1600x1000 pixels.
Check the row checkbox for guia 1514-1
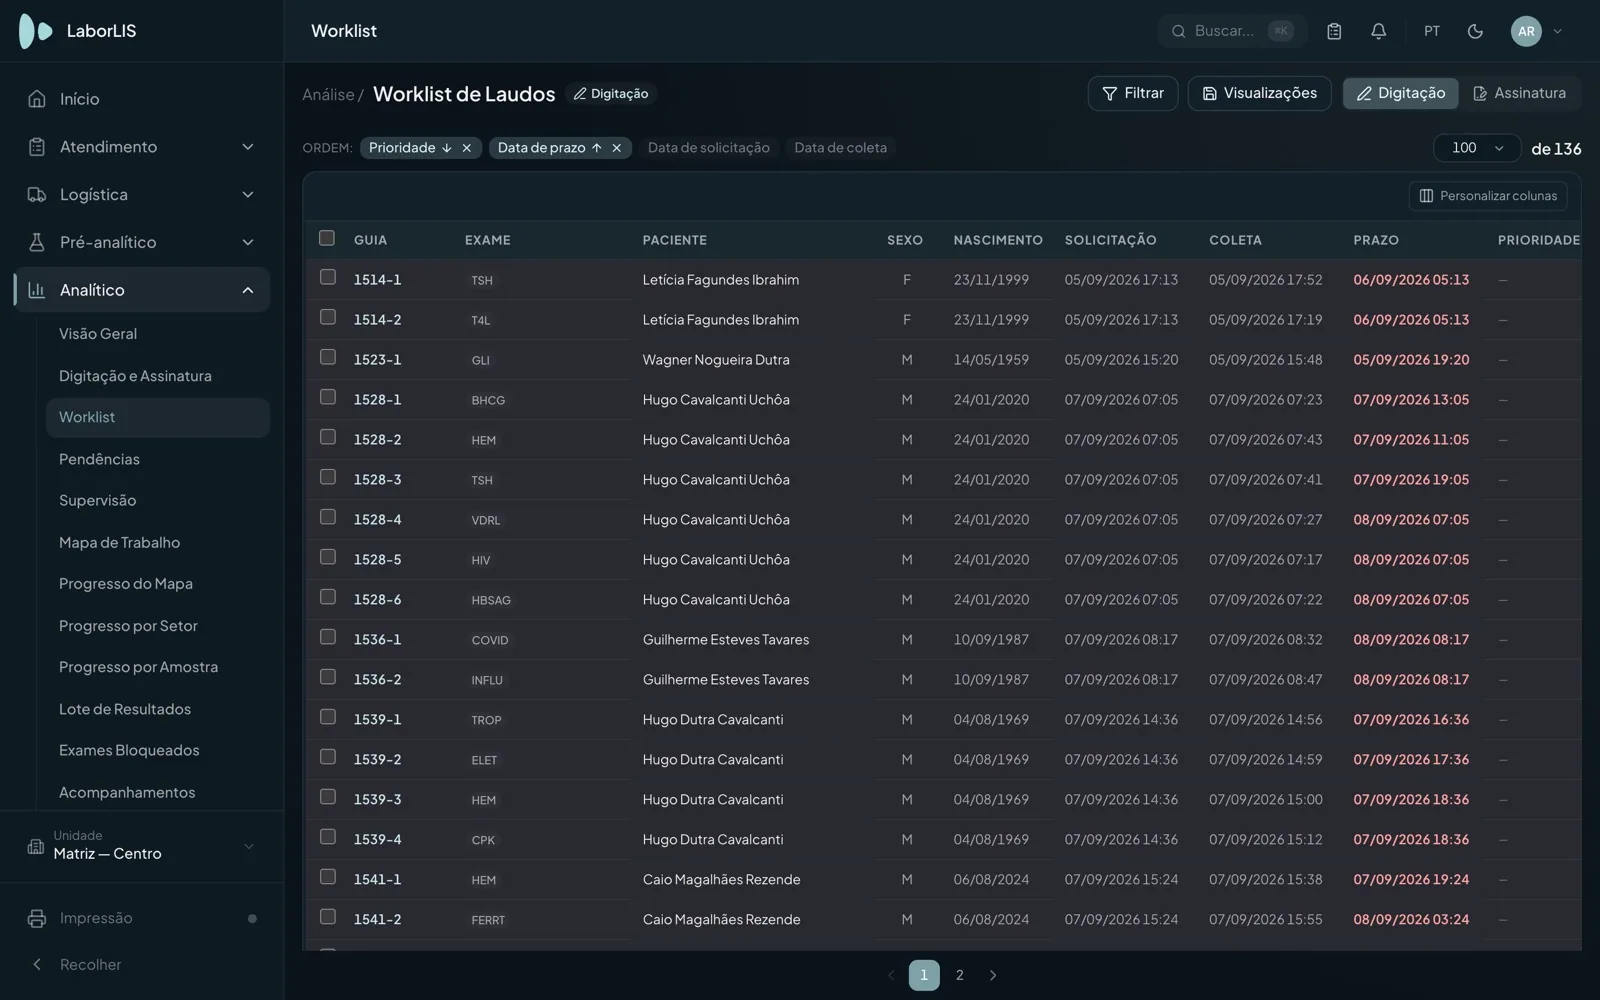327,277
